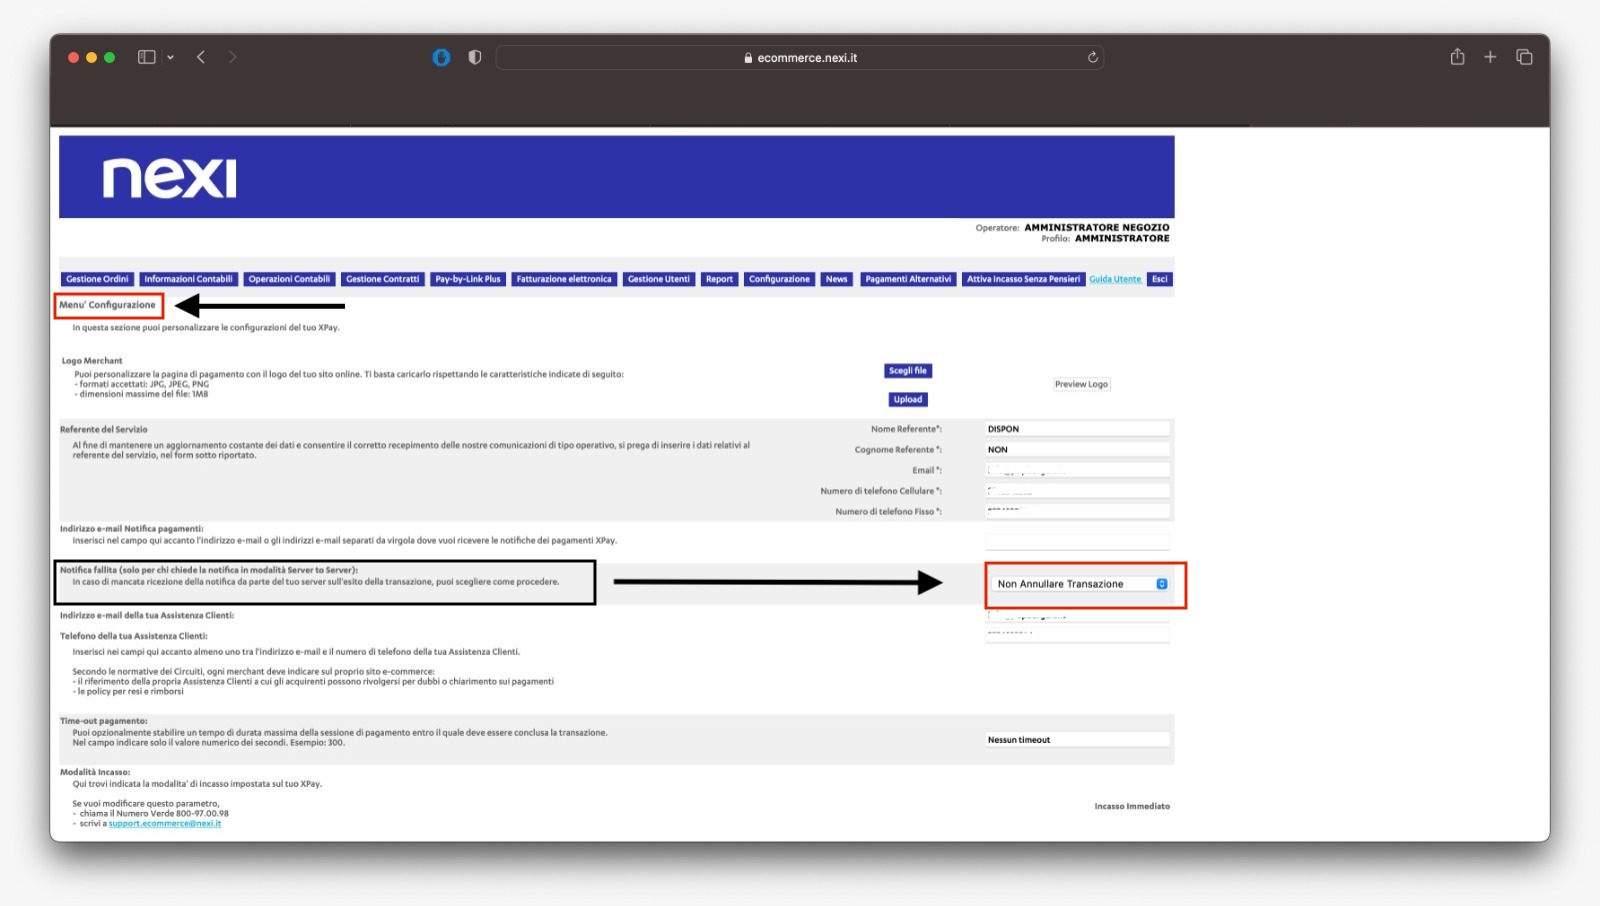Viewport: 1600px width, 906px height.
Task: Click the red close window button
Action: [x=73, y=57]
